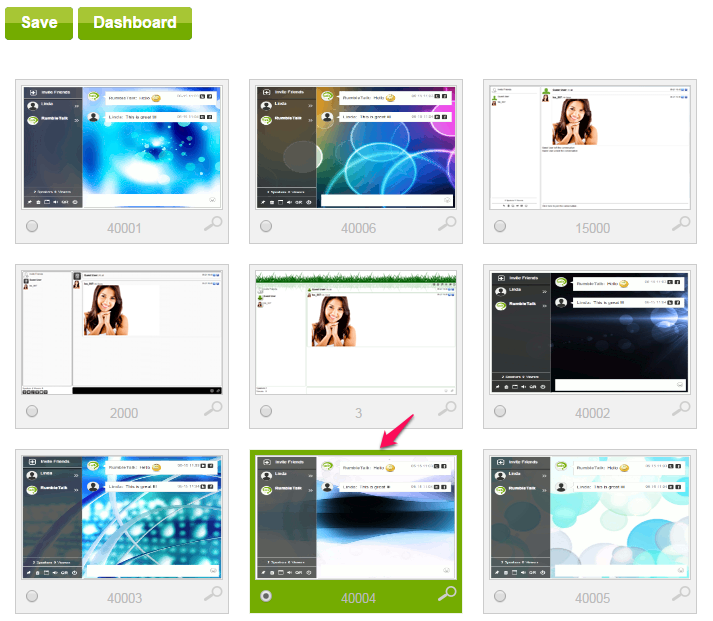
Task: Open magnifier for theme 15000
Action: (682, 225)
